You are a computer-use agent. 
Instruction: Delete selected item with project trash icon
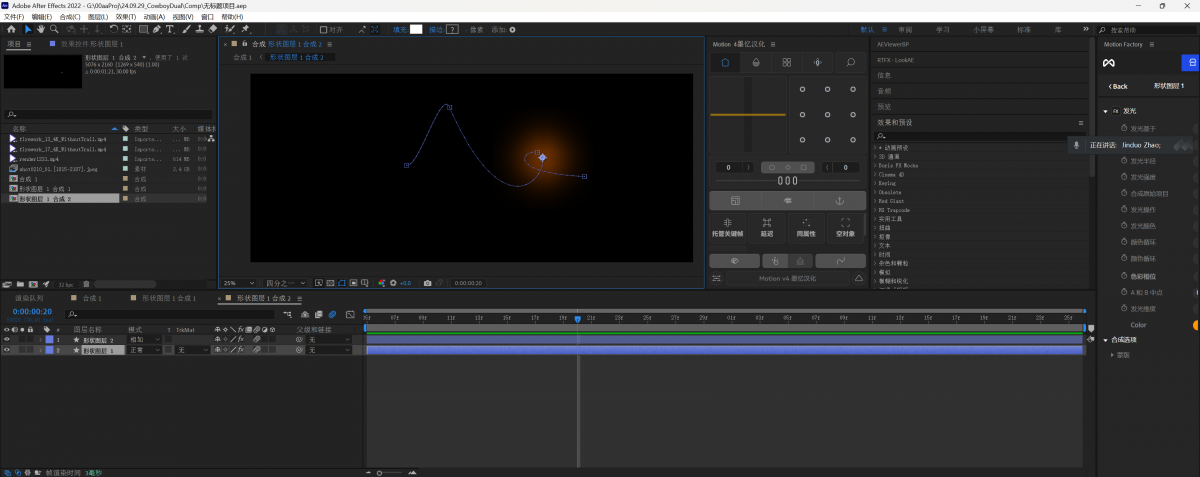click(x=86, y=284)
